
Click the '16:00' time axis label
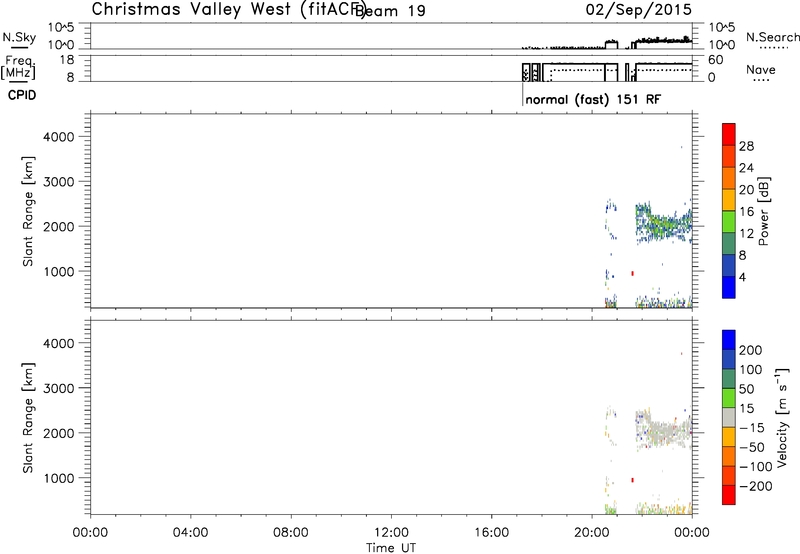pyautogui.click(x=491, y=533)
